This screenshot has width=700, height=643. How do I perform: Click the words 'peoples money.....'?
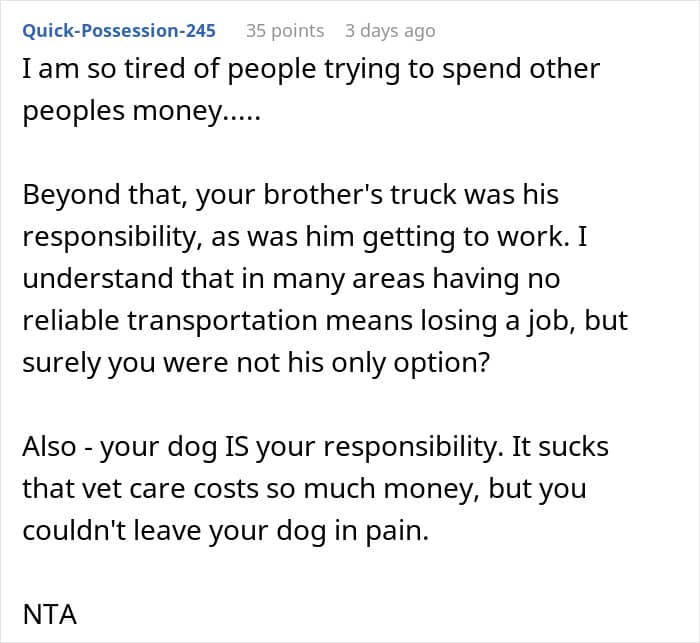click(140, 113)
